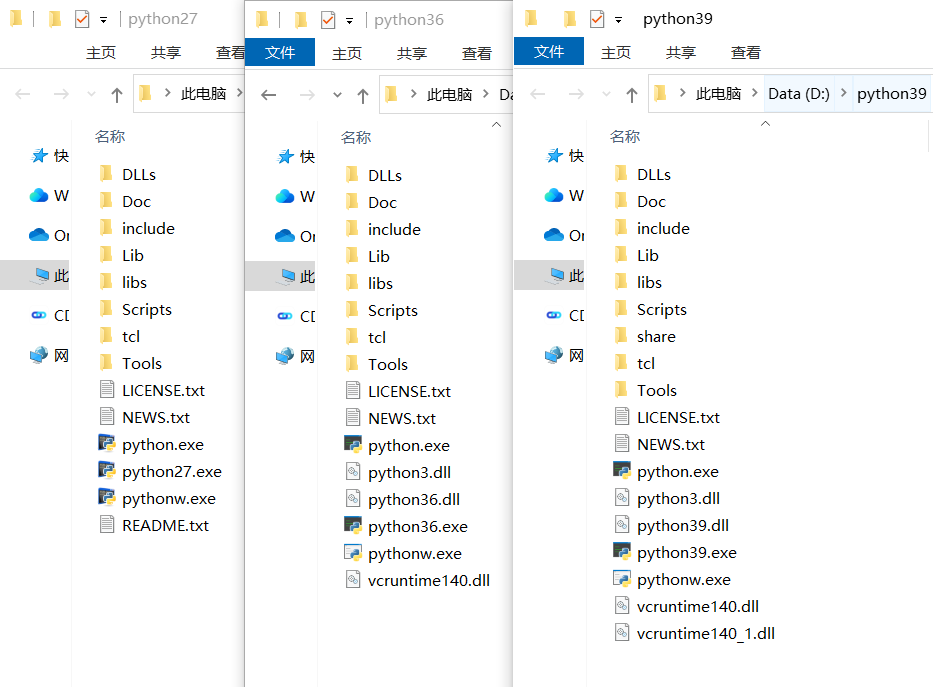Select NEWS.txt in python39 window
This screenshot has height=687, width=933.
(671, 444)
